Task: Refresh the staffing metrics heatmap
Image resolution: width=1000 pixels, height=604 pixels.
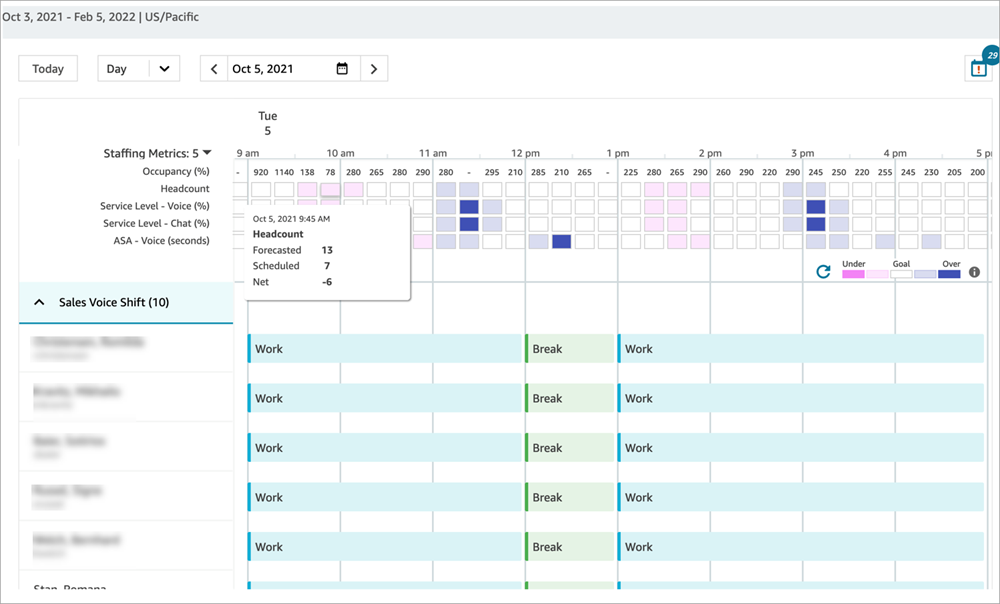Action: (x=822, y=270)
